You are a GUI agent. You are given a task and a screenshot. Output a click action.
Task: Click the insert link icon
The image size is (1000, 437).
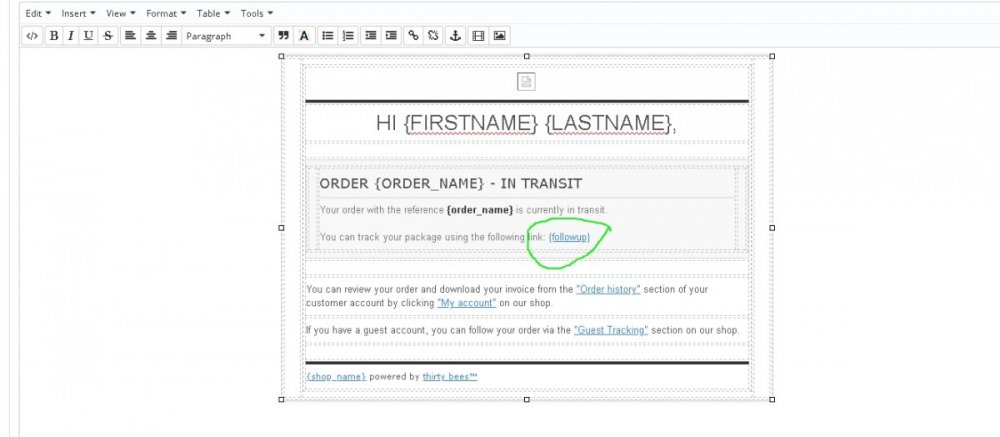[413, 36]
